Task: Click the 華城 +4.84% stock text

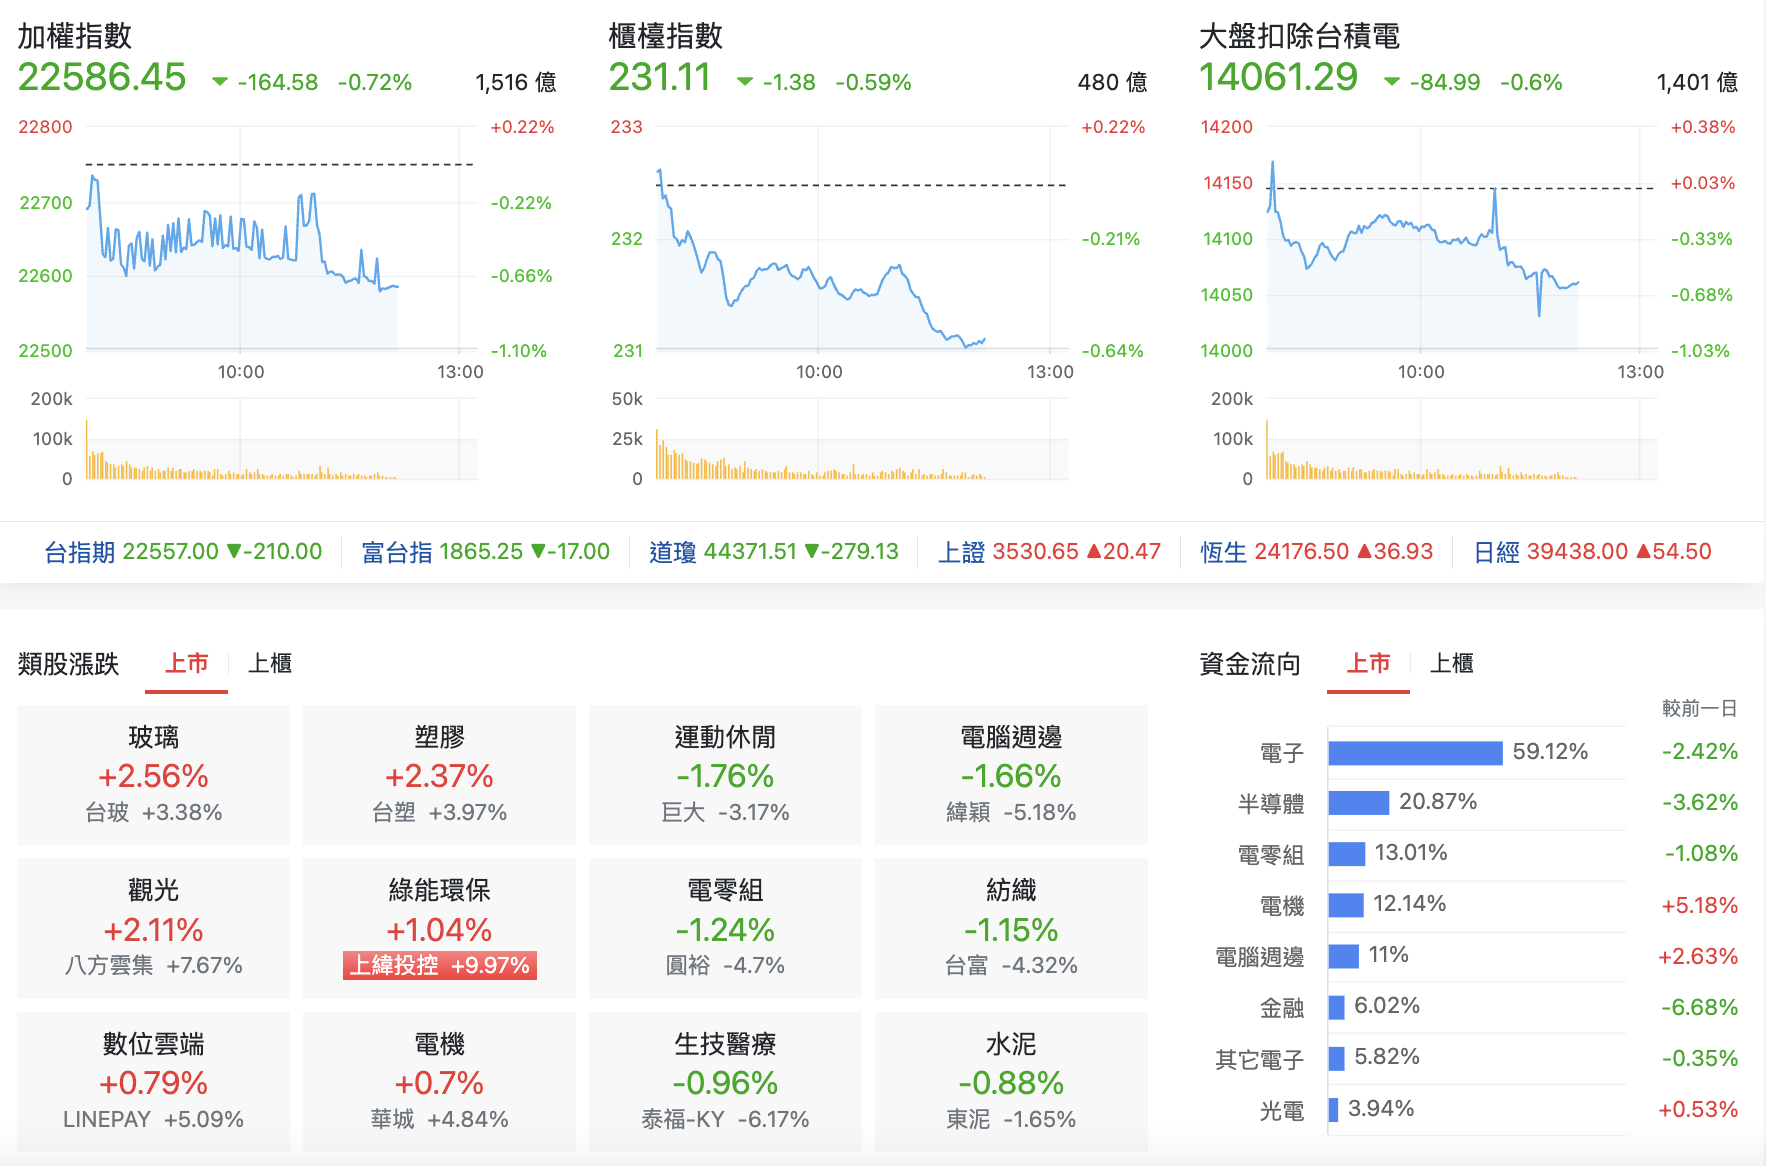Action: 439,1119
